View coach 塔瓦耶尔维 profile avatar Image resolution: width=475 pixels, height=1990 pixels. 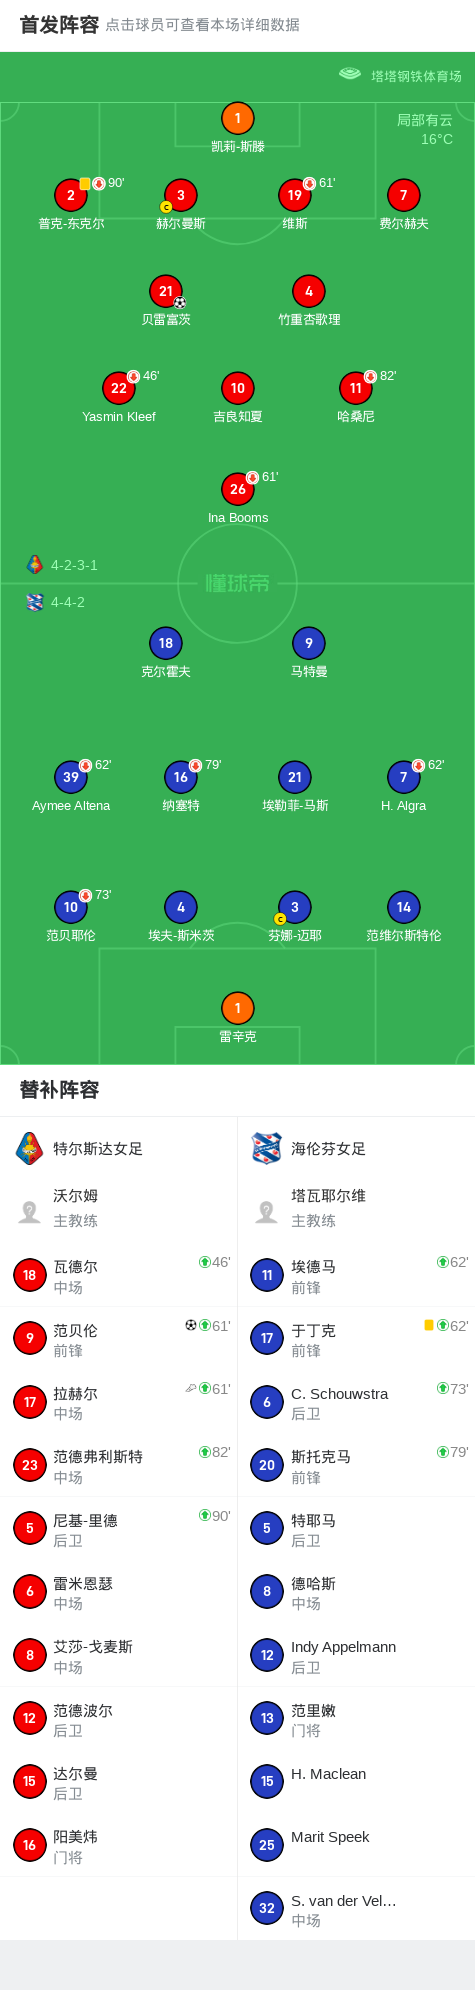click(267, 1212)
